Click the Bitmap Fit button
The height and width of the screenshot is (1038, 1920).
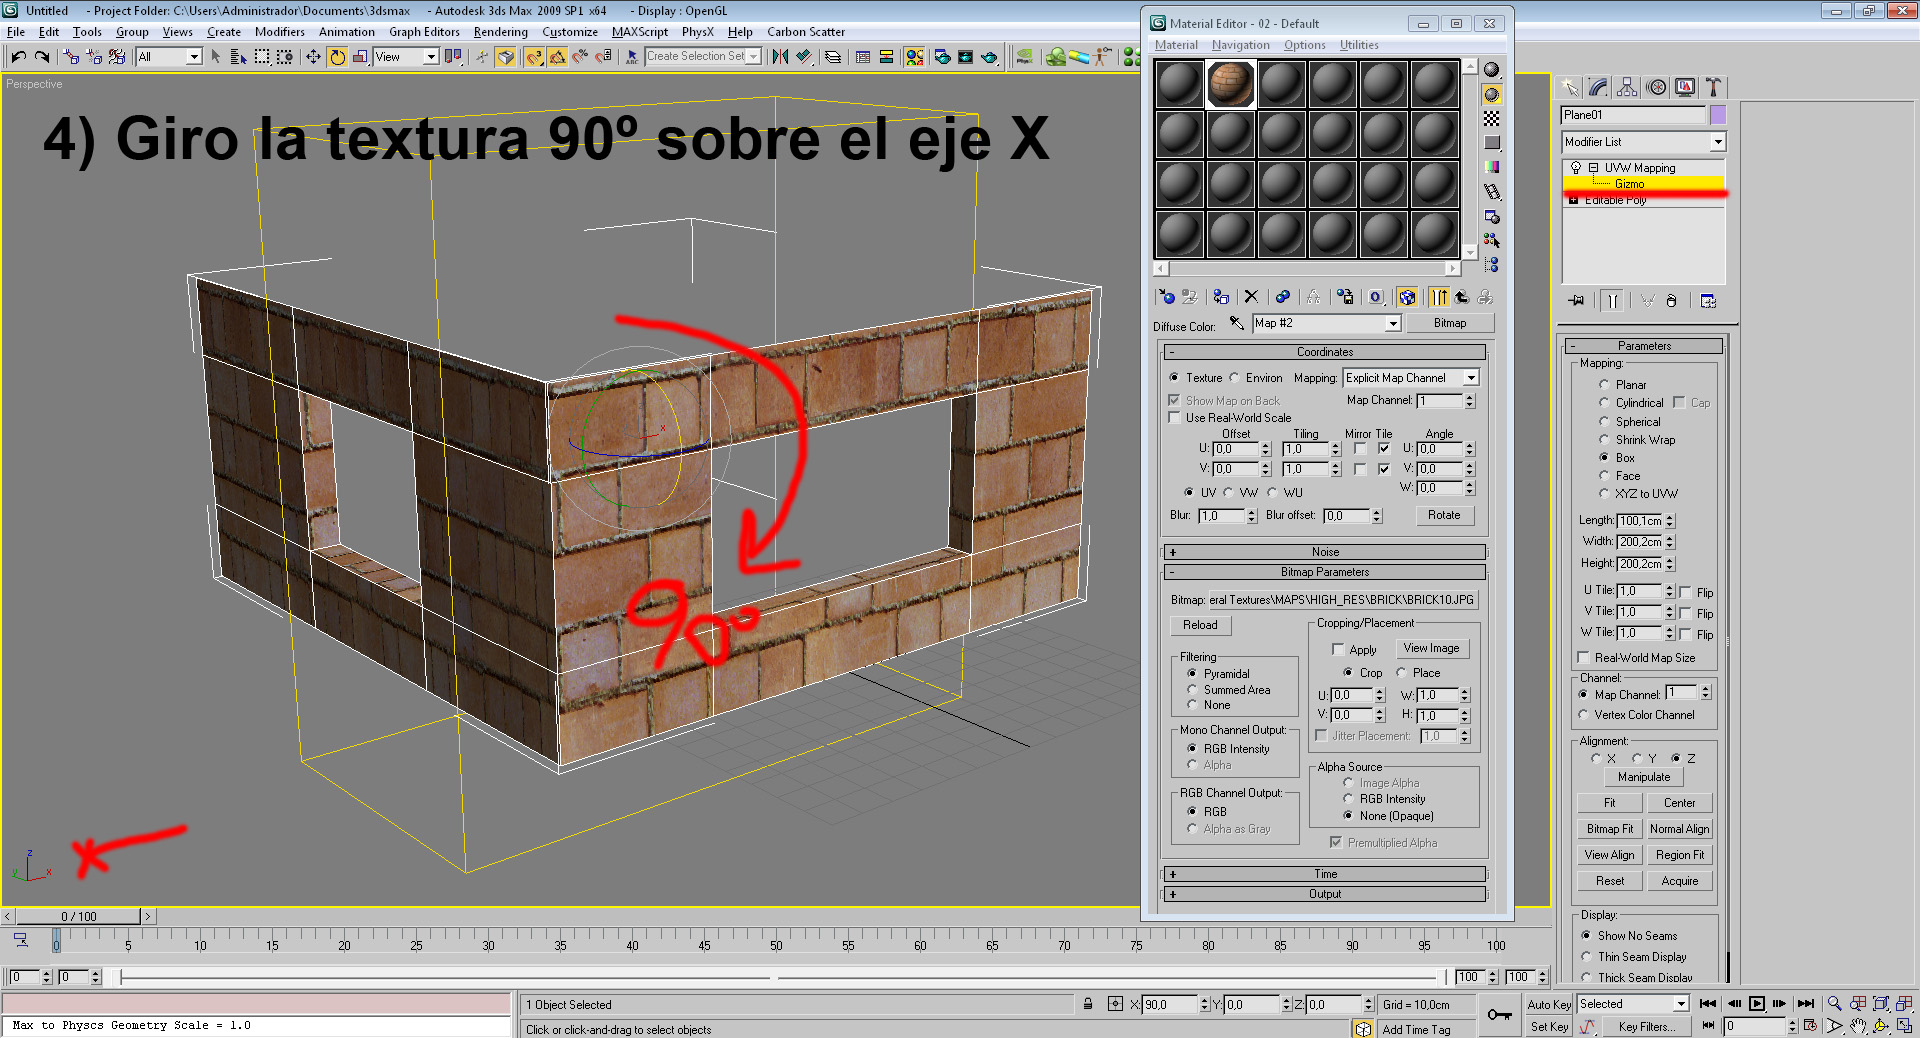click(x=1609, y=829)
